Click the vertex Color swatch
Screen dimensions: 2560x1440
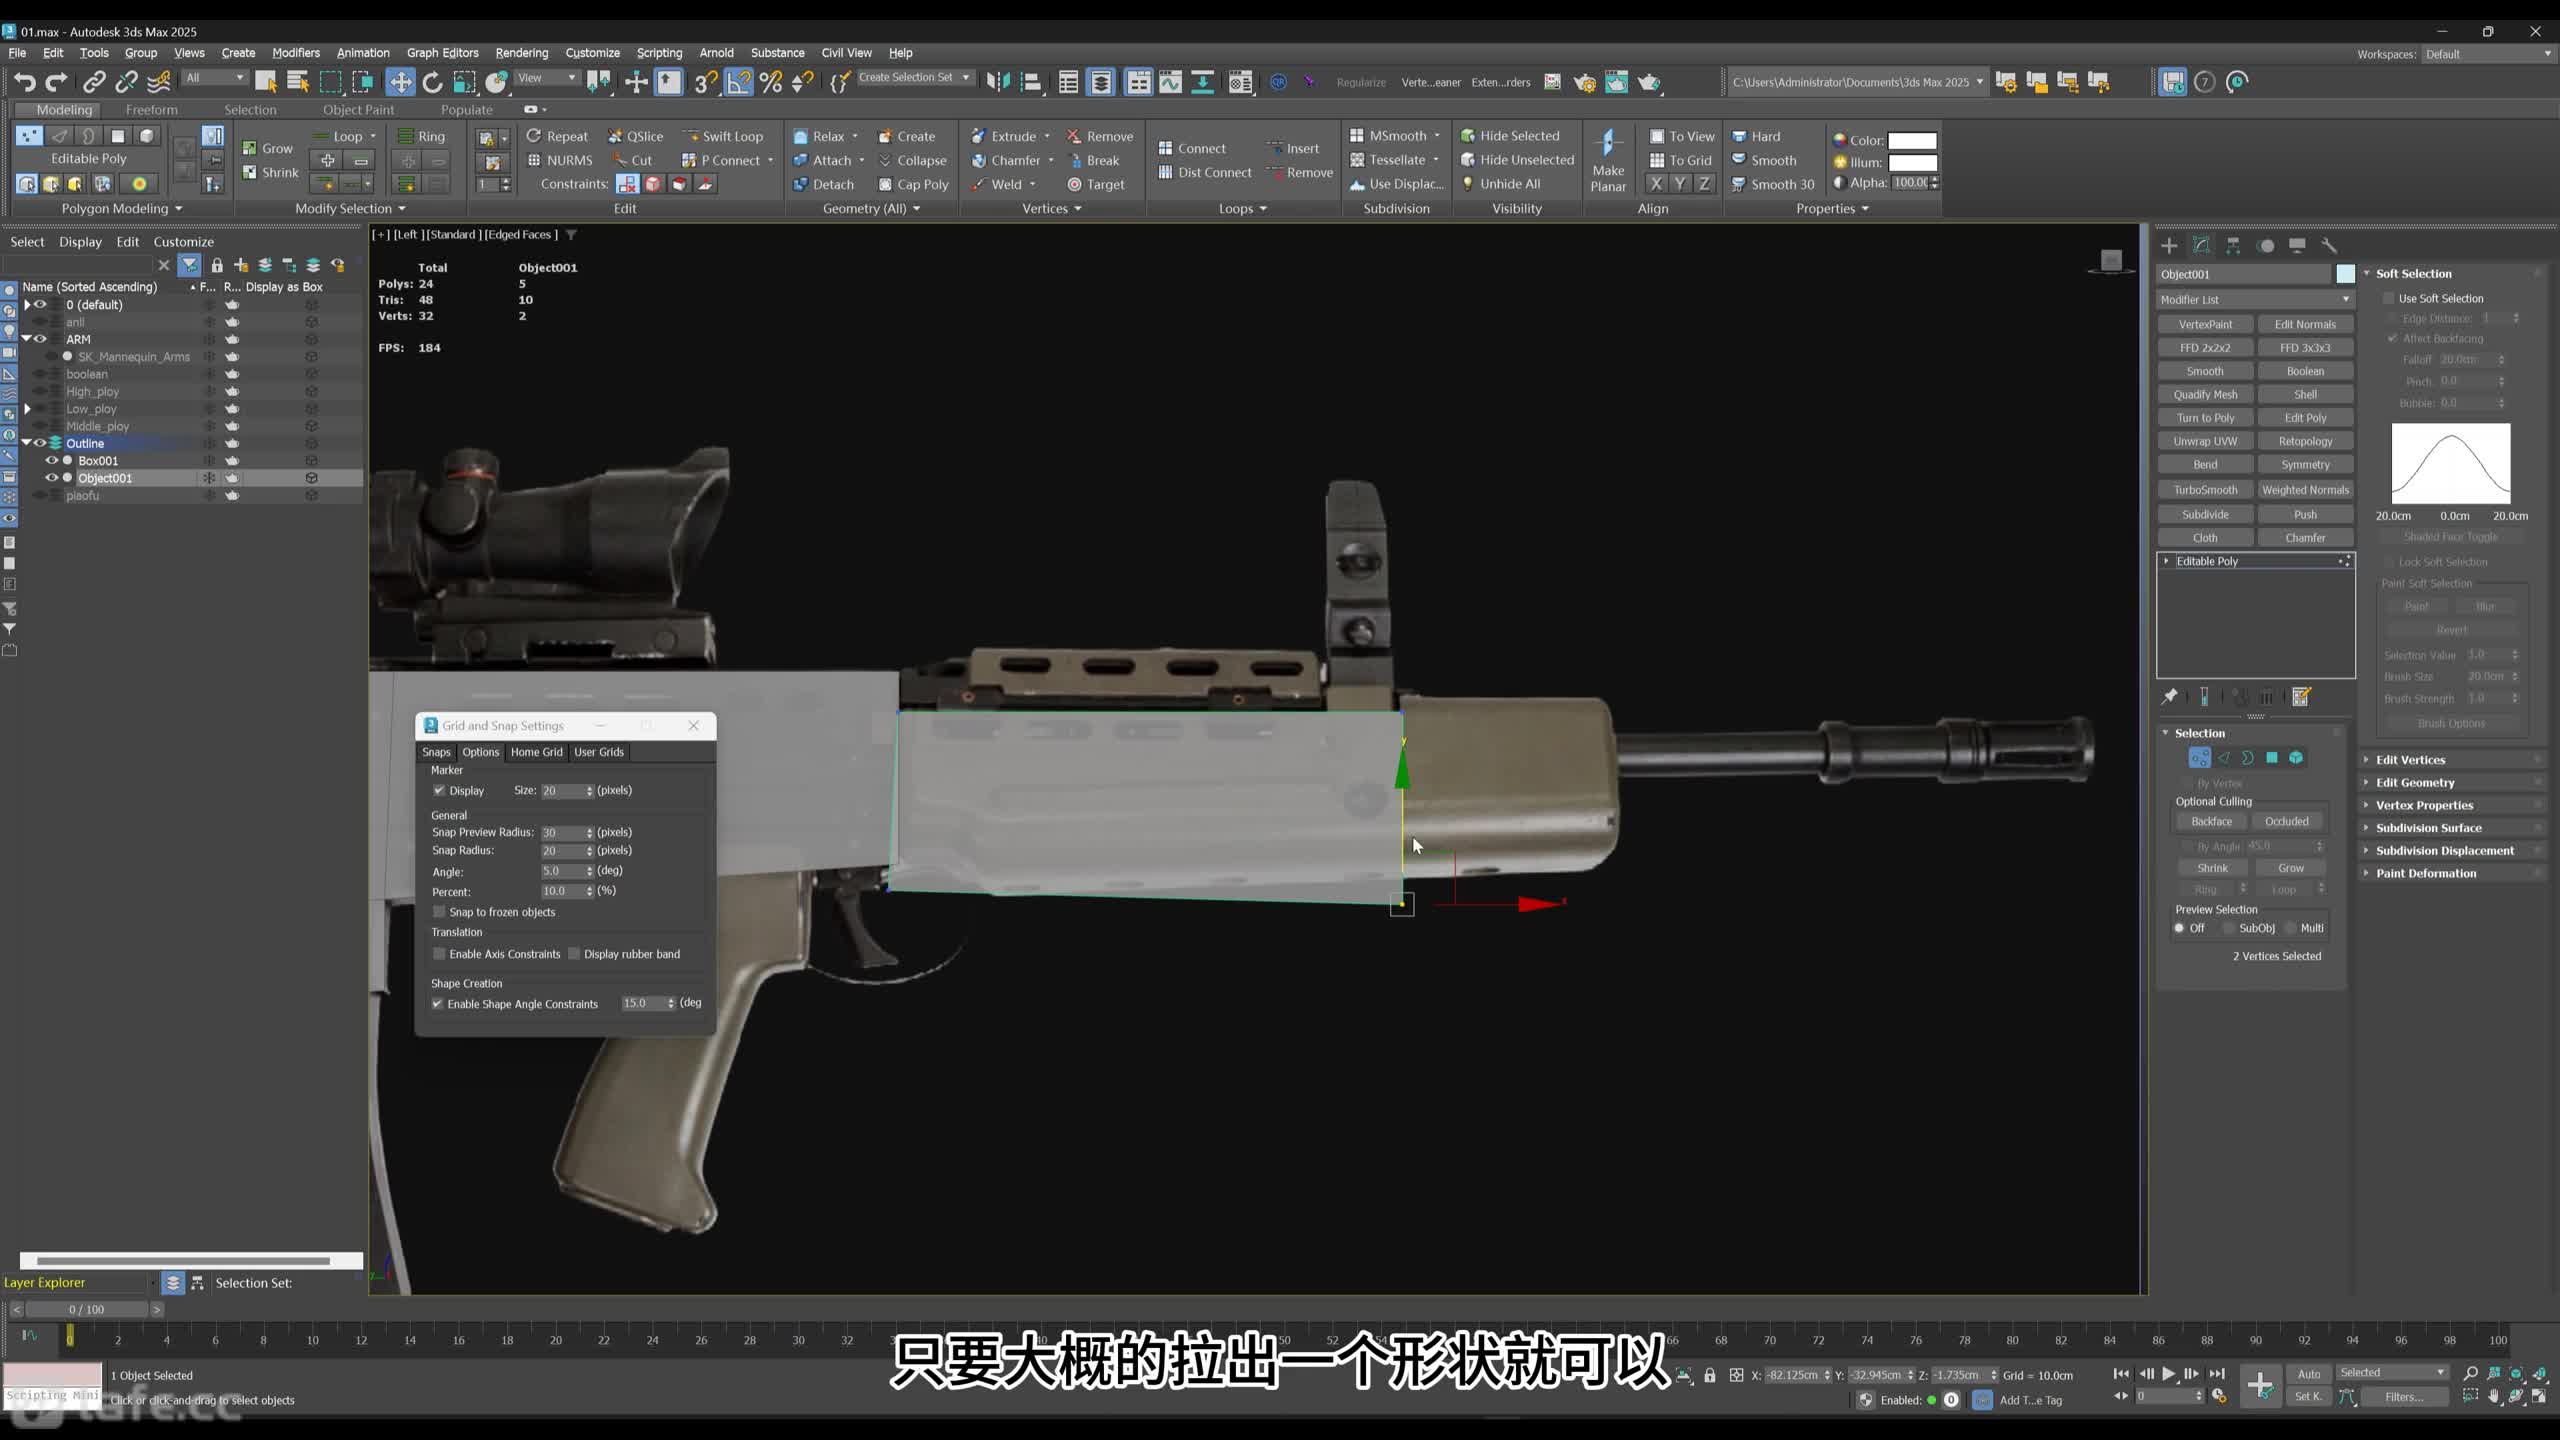tap(1912, 141)
